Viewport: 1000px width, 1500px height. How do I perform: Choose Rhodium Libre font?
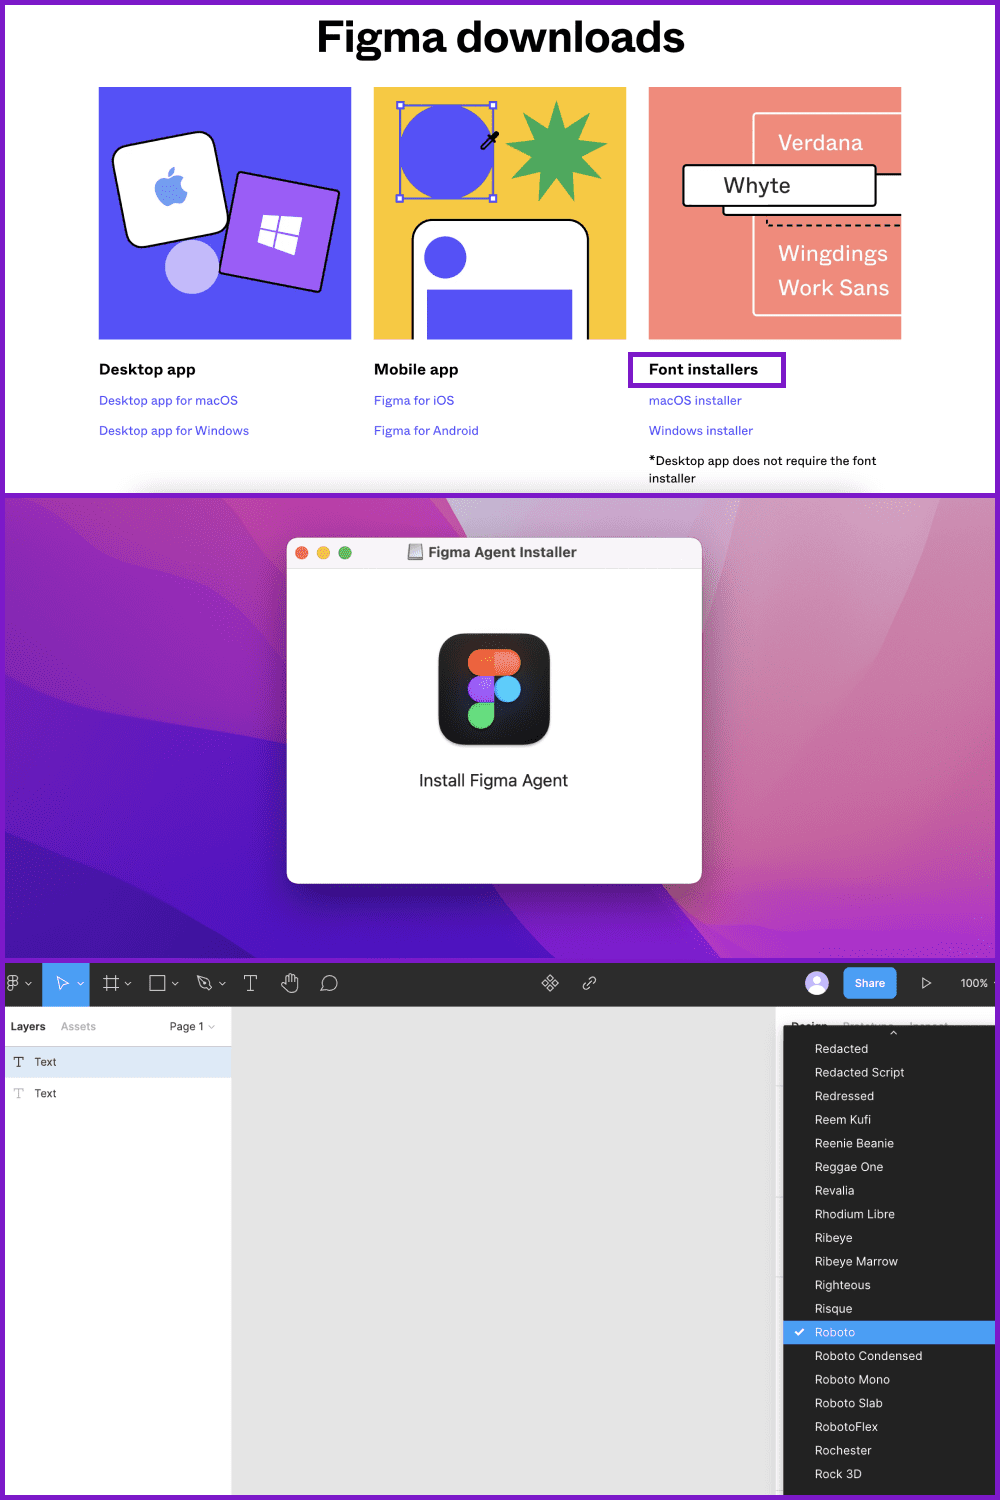pos(889,1214)
